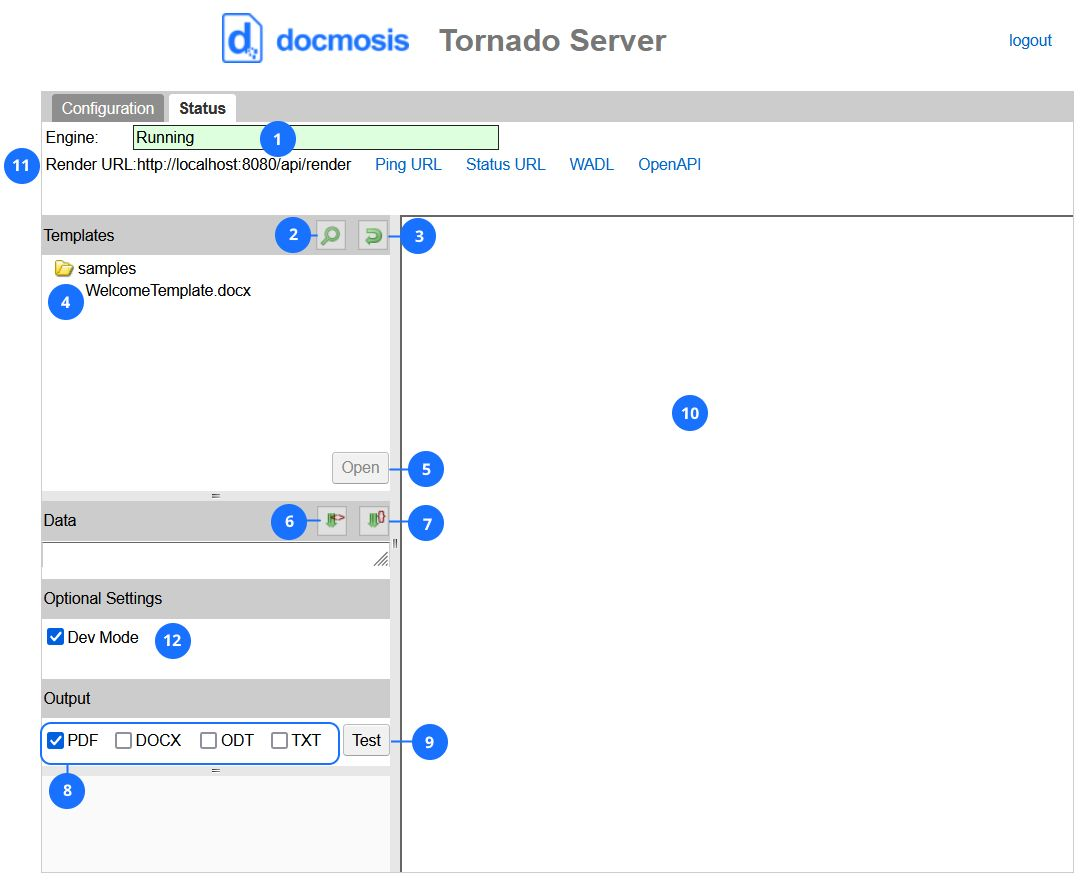Open the Ping URL link
1091x887 pixels.
coord(408,164)
